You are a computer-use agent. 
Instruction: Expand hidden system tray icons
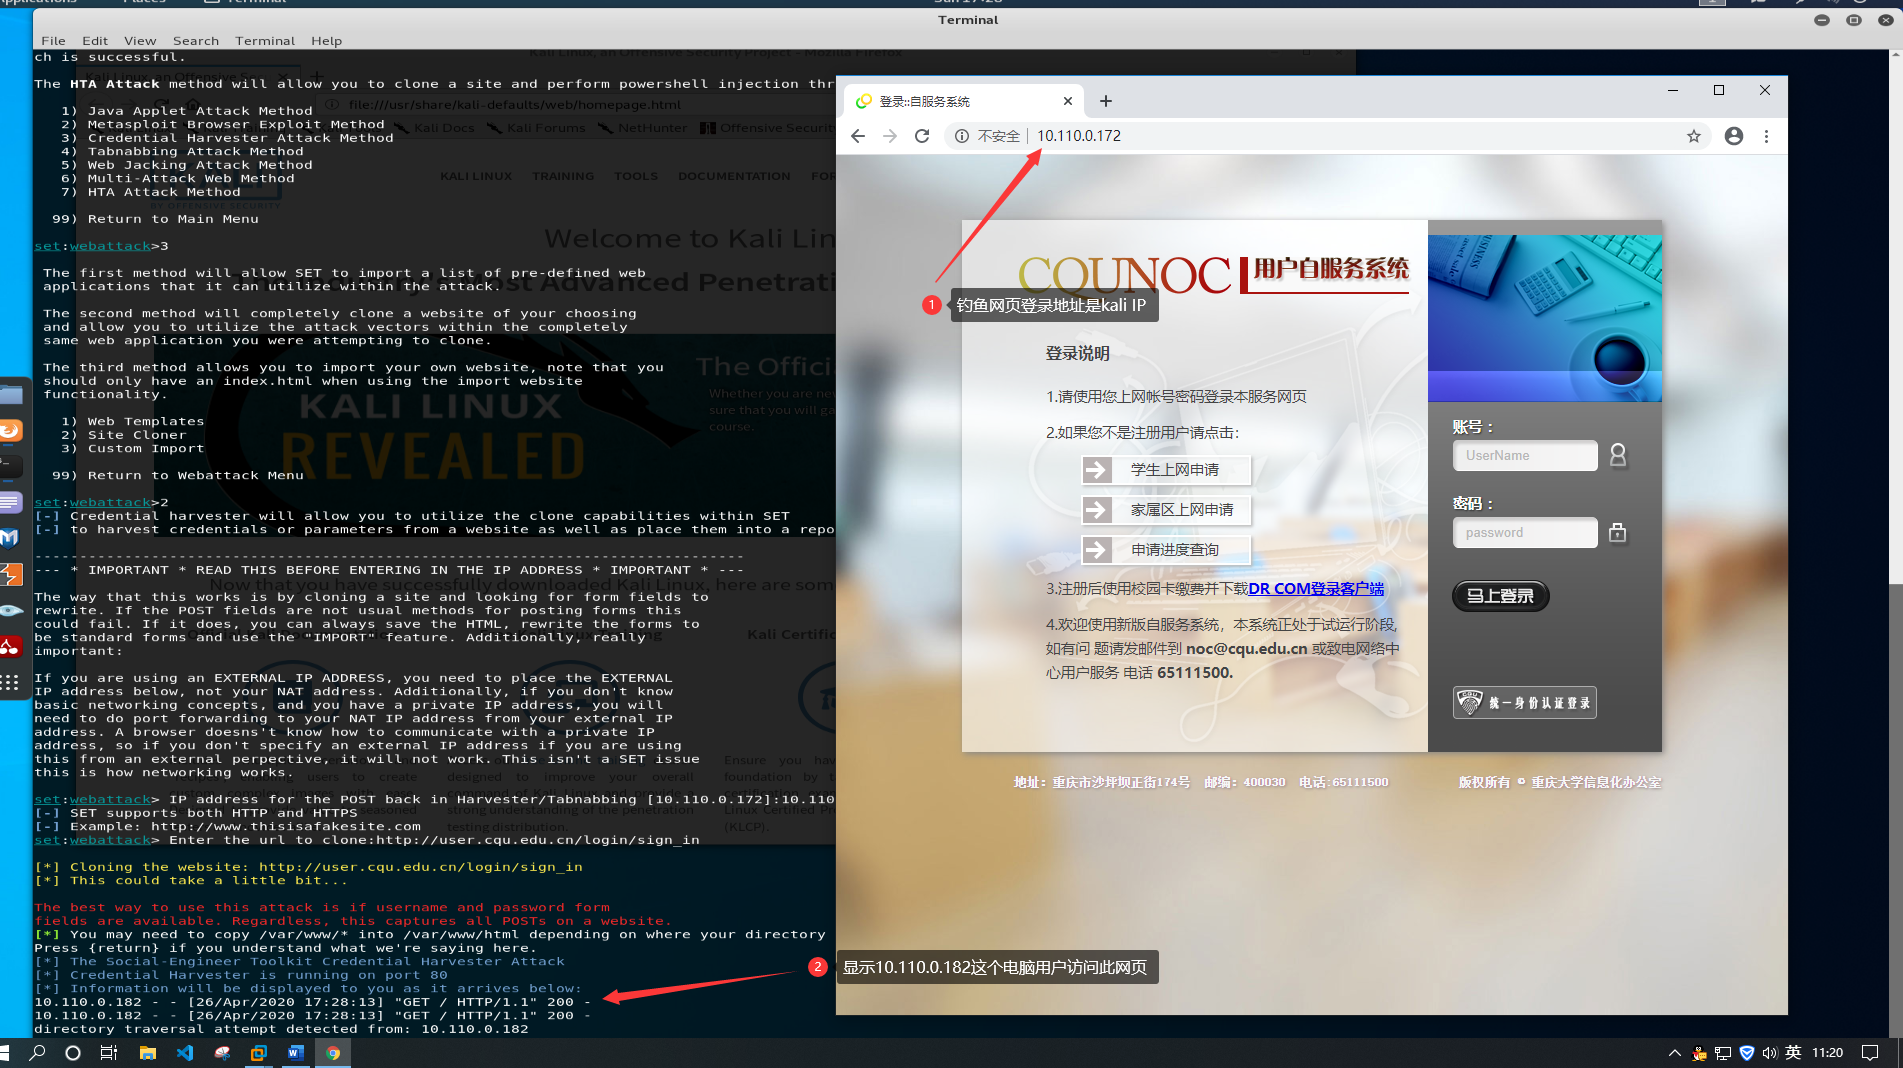coord(1675,1053)
